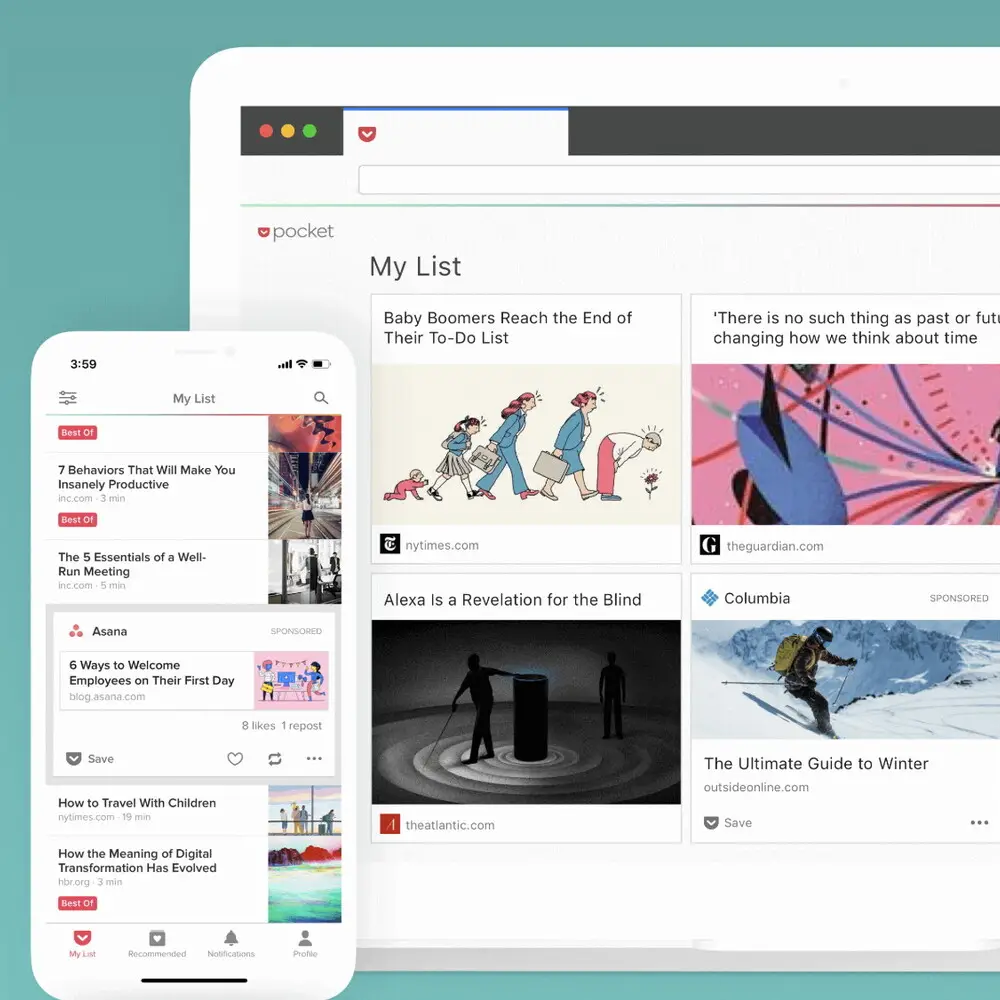Click the Pocket logo in the sidebar

click(x=296, y=232)
